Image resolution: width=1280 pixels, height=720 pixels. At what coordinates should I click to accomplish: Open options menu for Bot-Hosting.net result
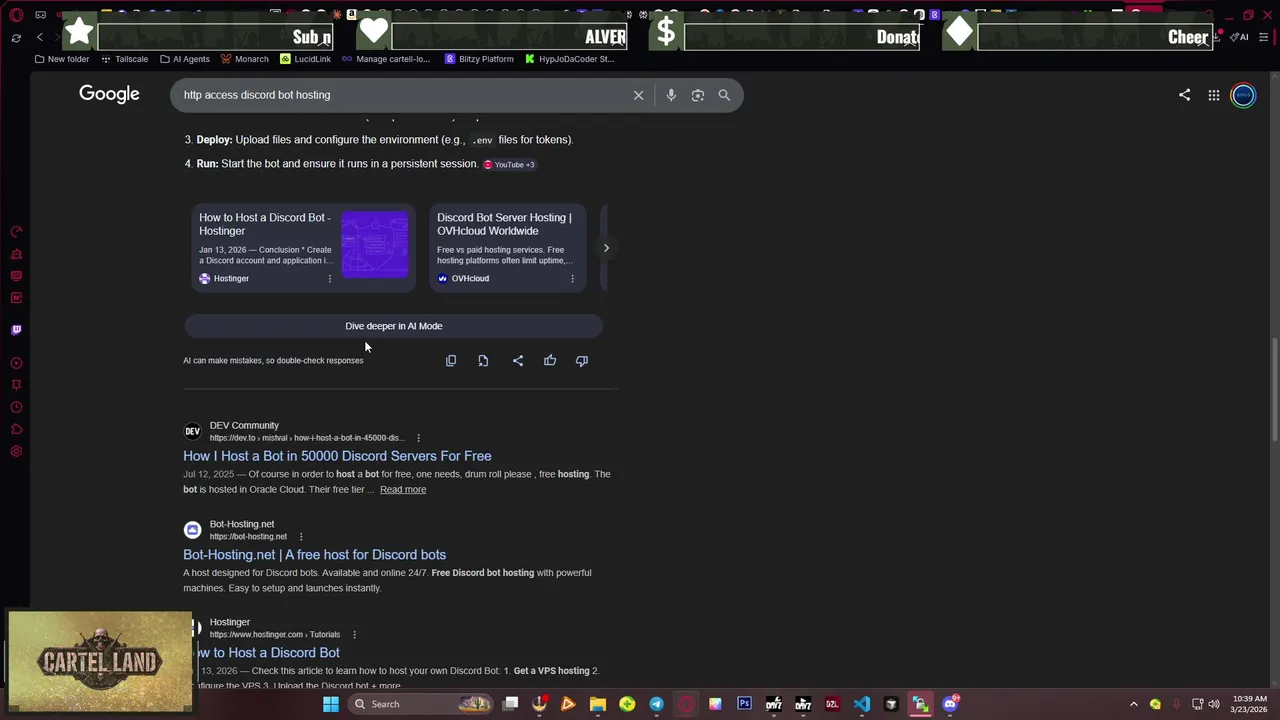point(300,537)
